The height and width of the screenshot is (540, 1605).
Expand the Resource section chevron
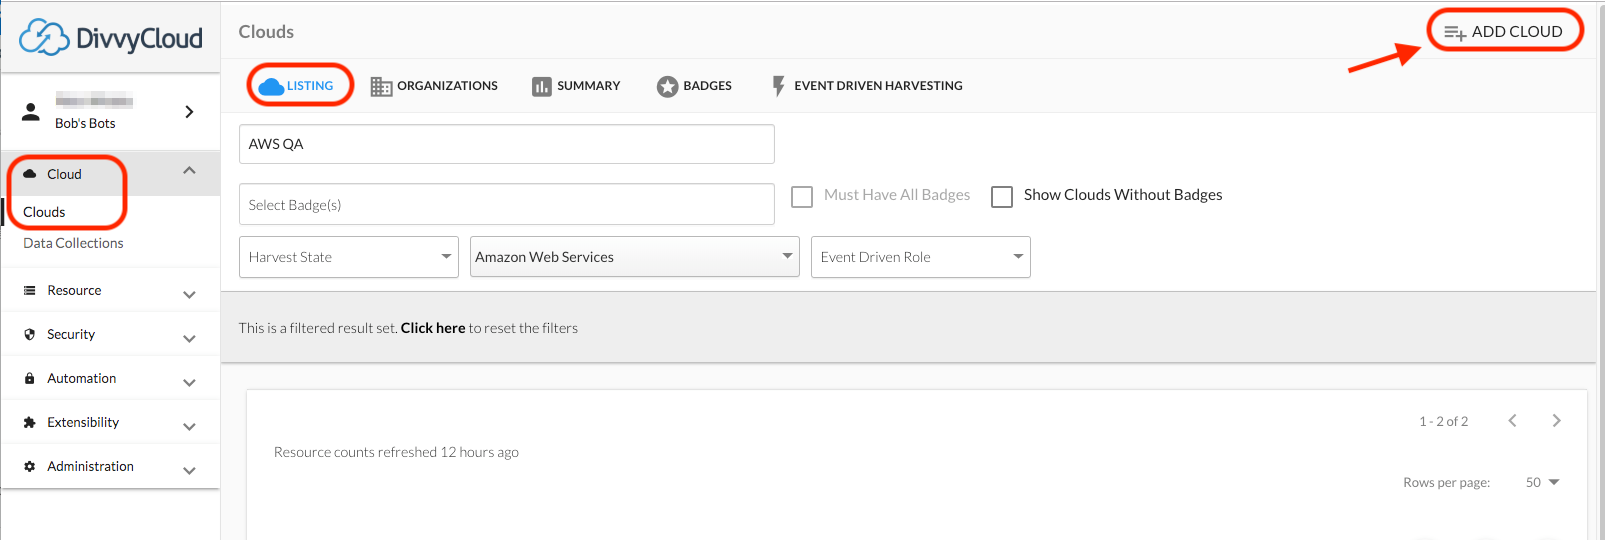tap(189, 294)
